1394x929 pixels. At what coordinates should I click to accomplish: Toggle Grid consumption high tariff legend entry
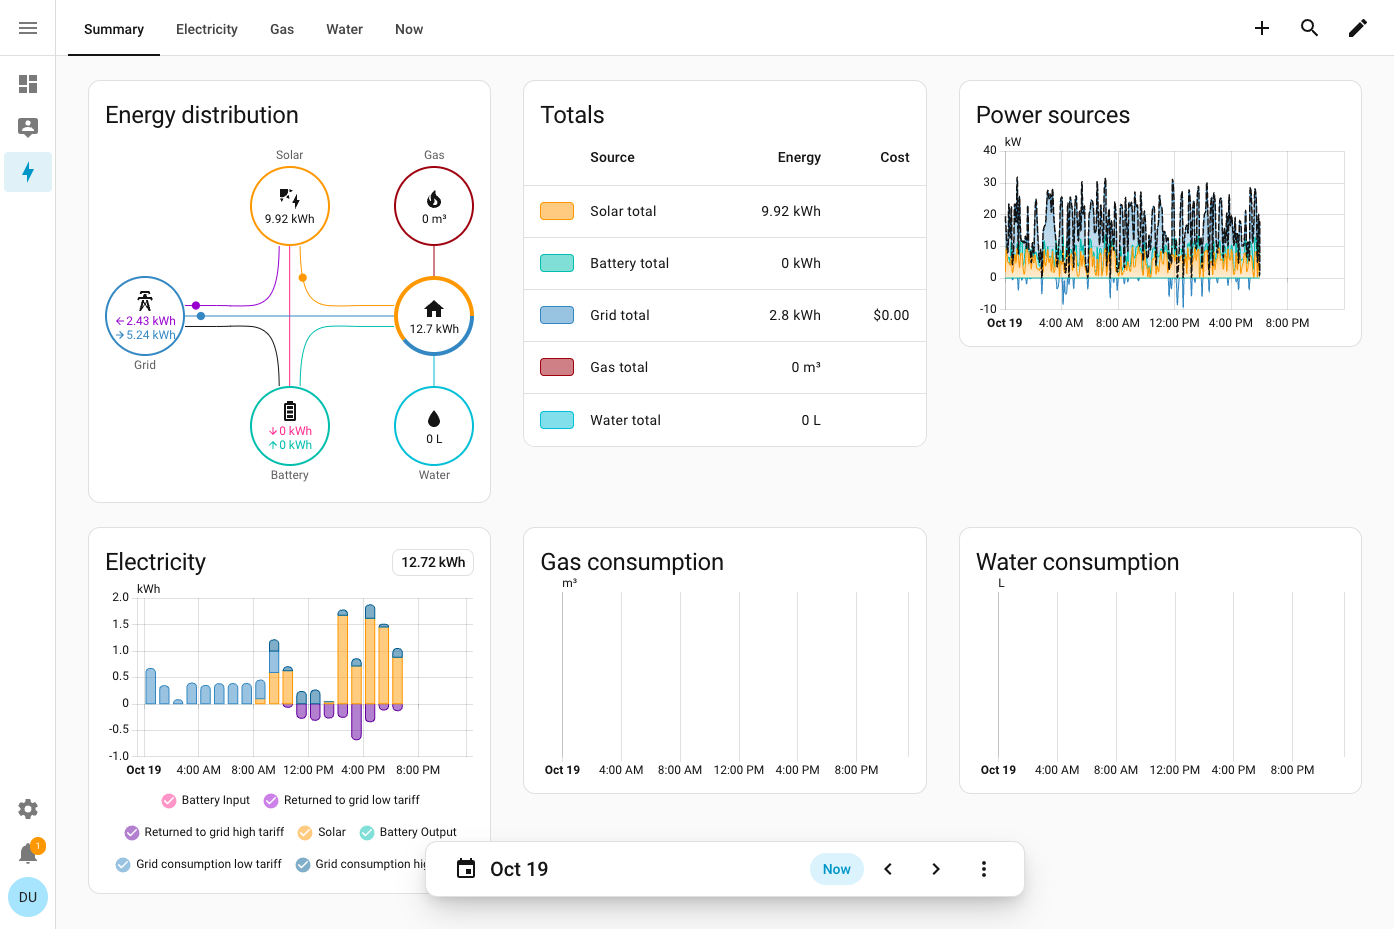[x=361, y=864]
